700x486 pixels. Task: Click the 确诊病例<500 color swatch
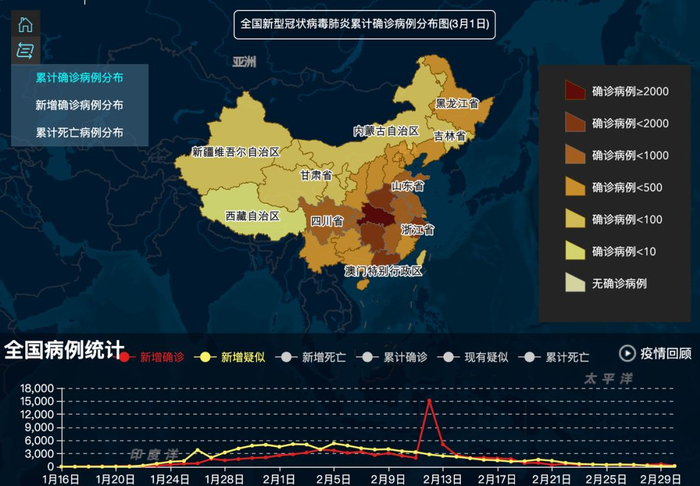coord(575,187)
